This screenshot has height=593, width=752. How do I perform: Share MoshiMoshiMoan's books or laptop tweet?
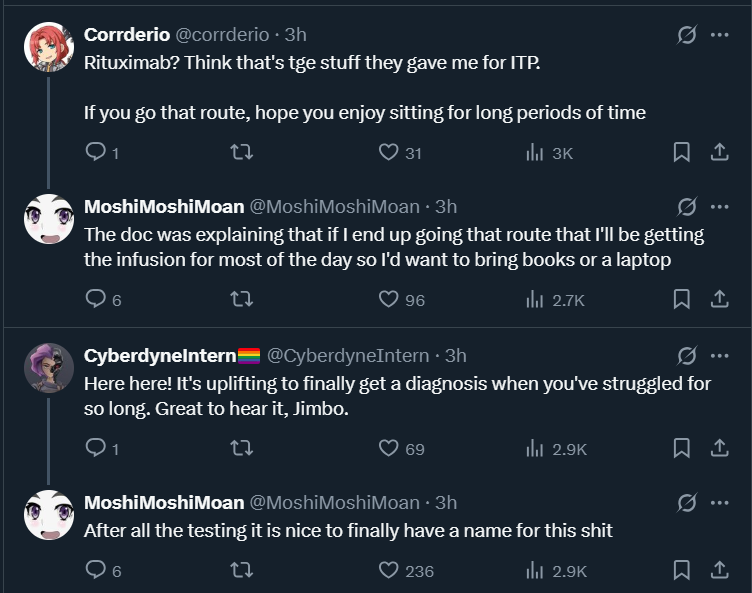[x=718, y=299]
